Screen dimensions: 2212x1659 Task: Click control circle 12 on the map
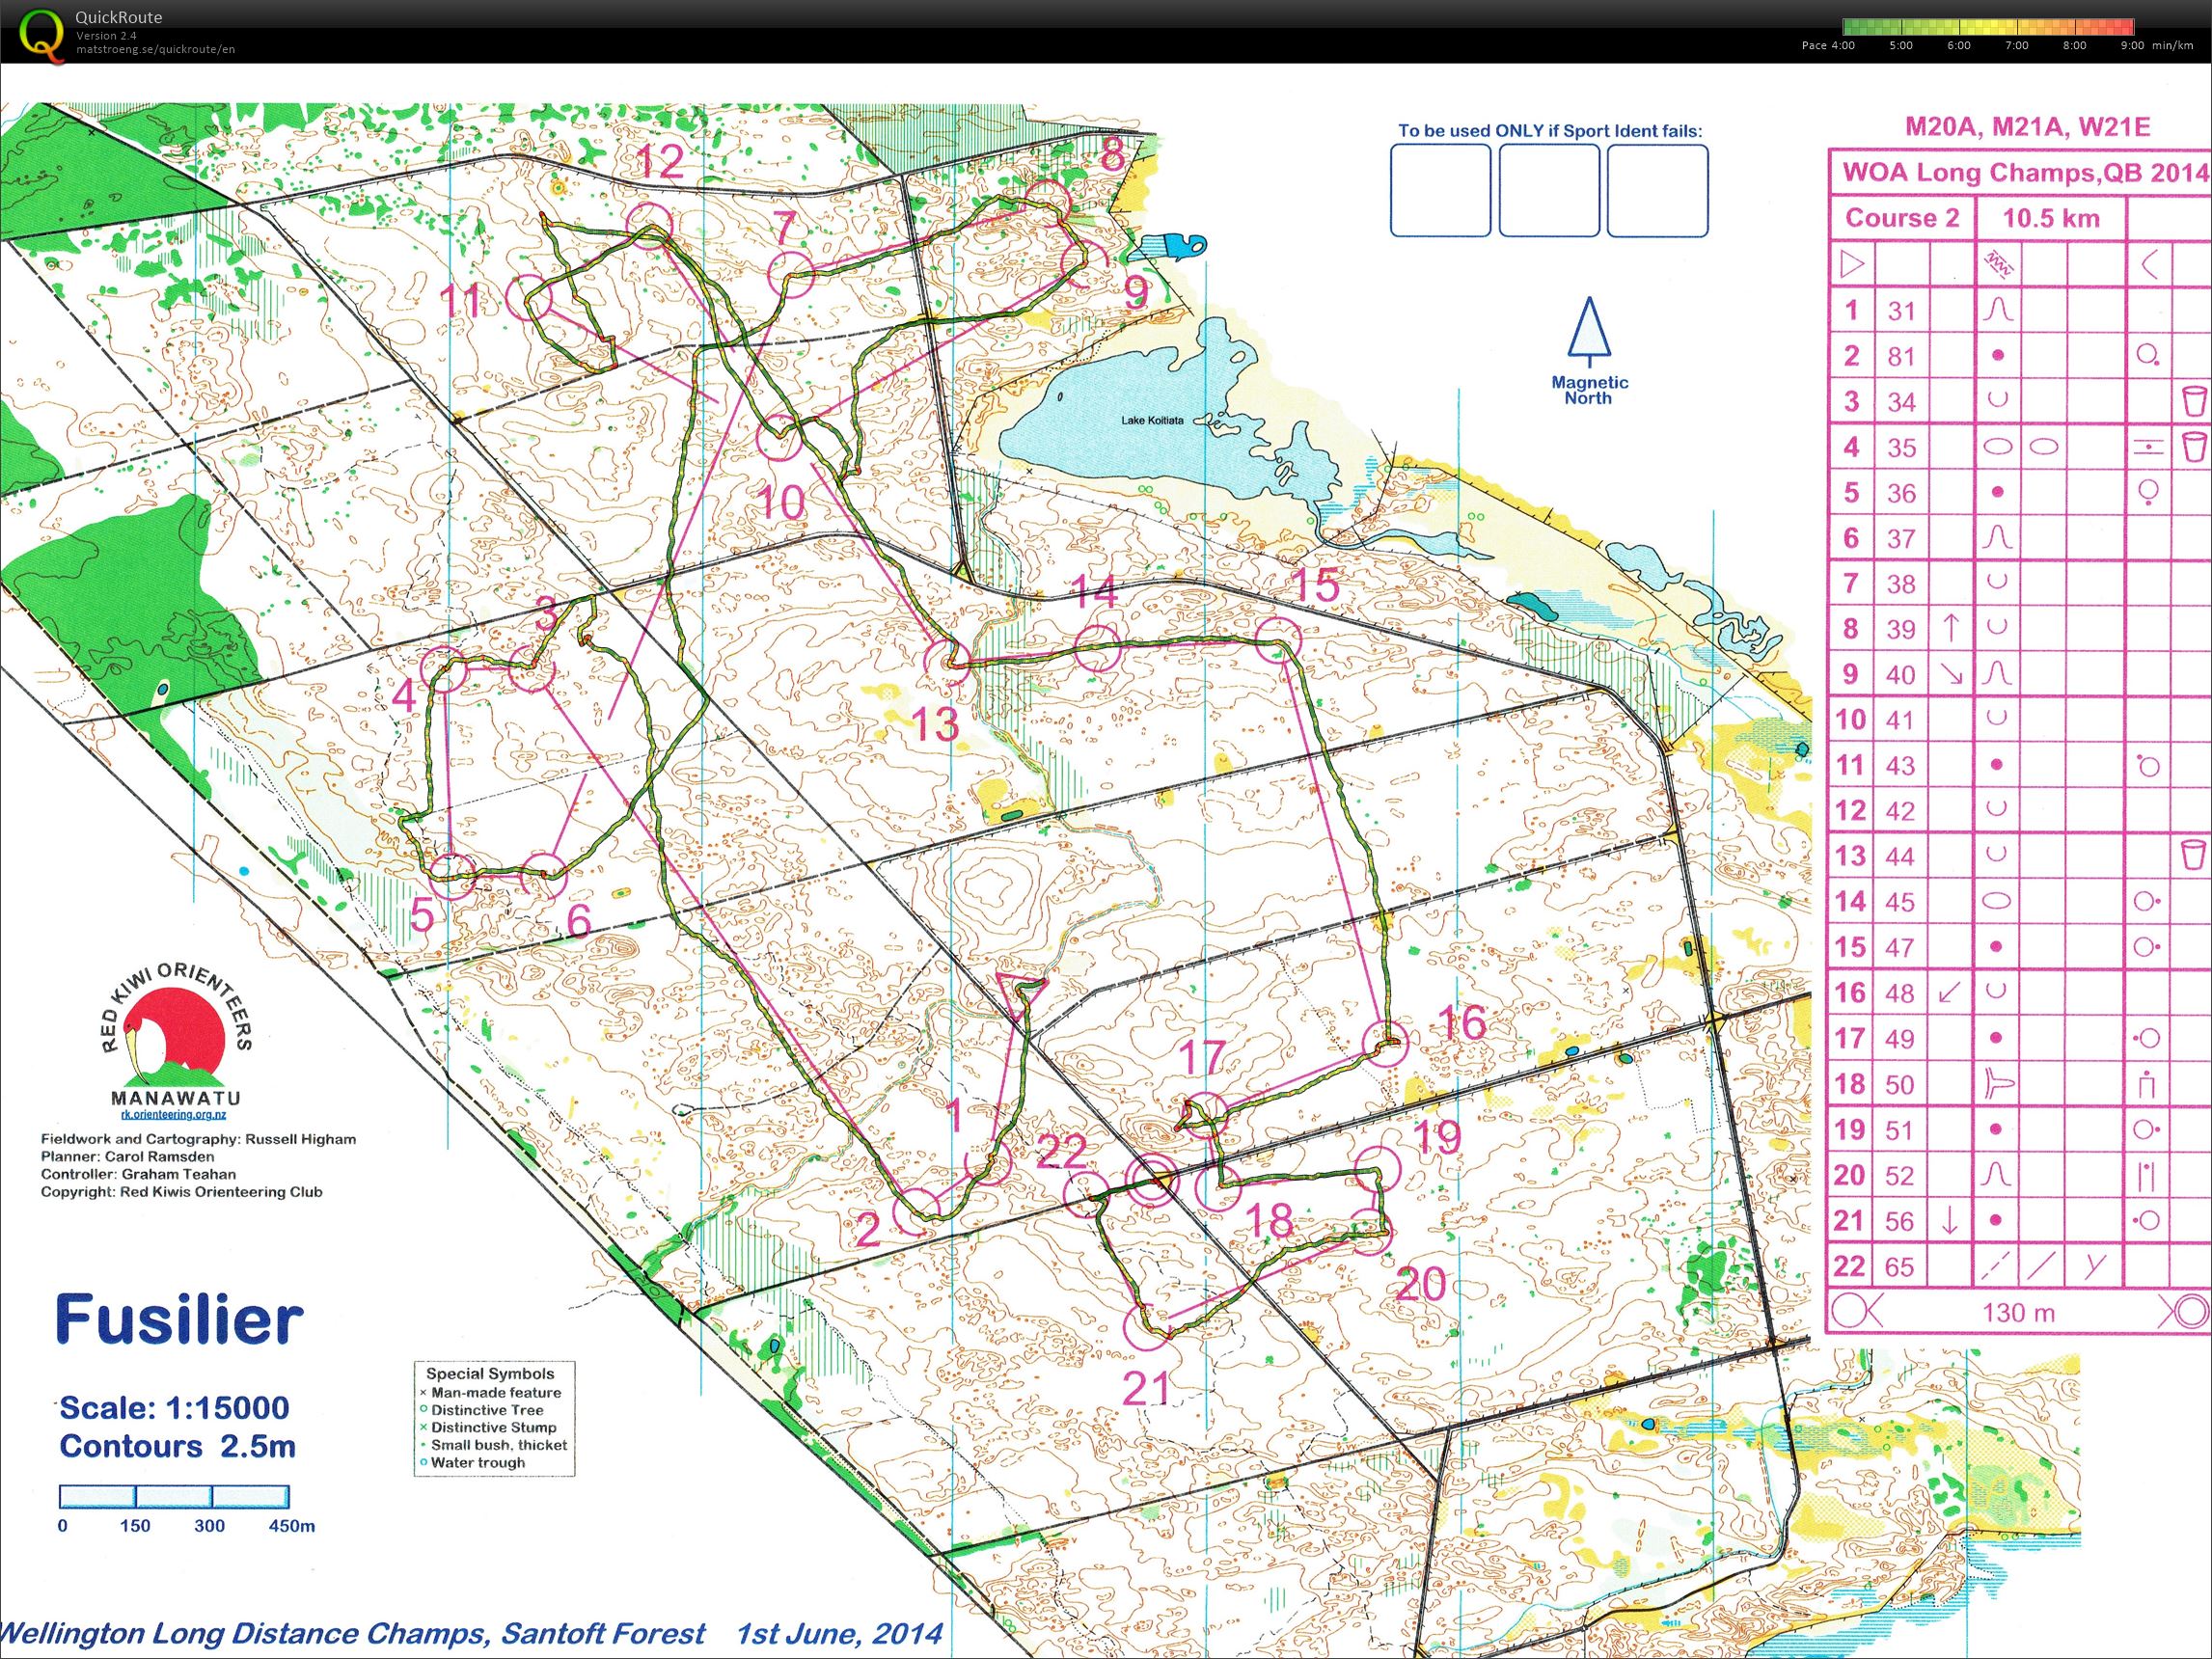[x=650, y=224]
